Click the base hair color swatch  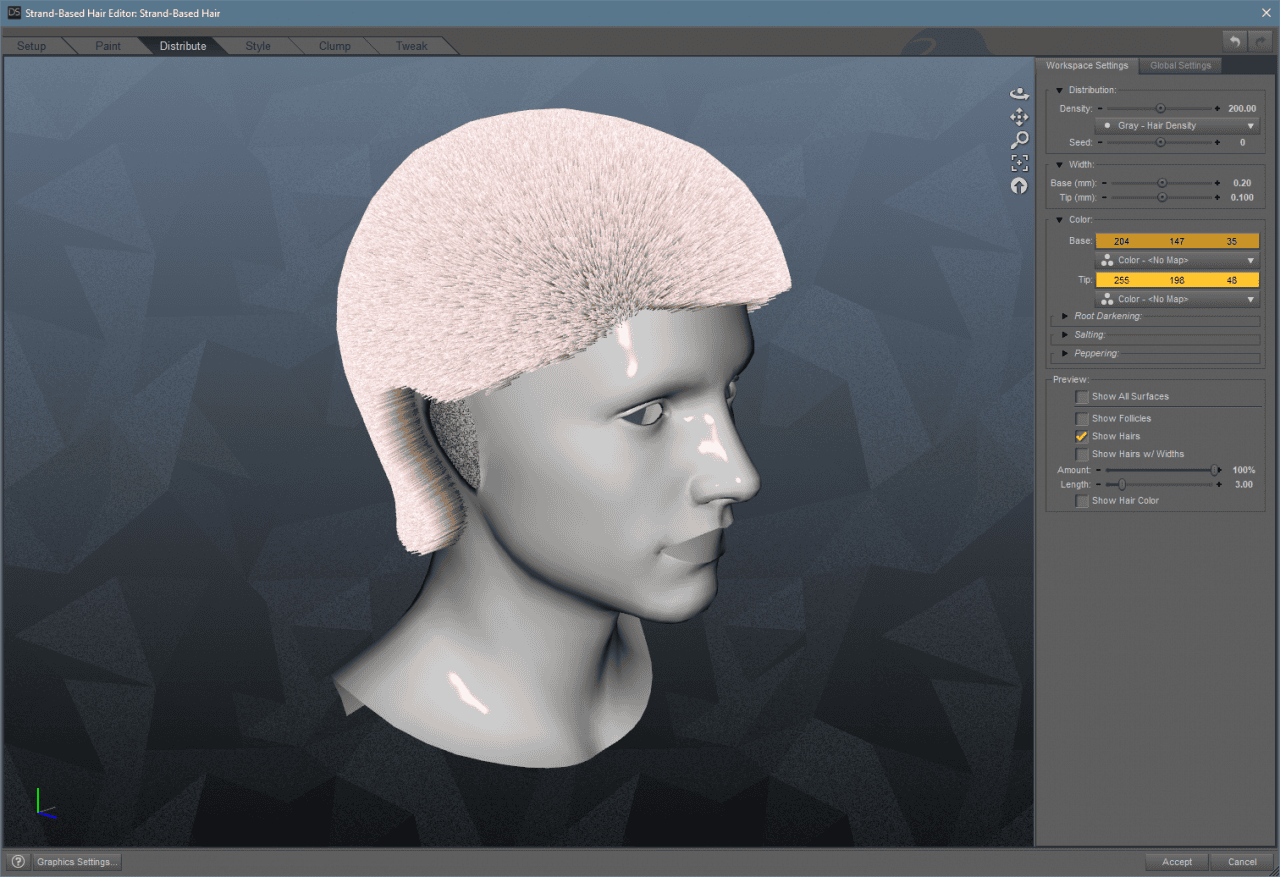point(1177,240)
